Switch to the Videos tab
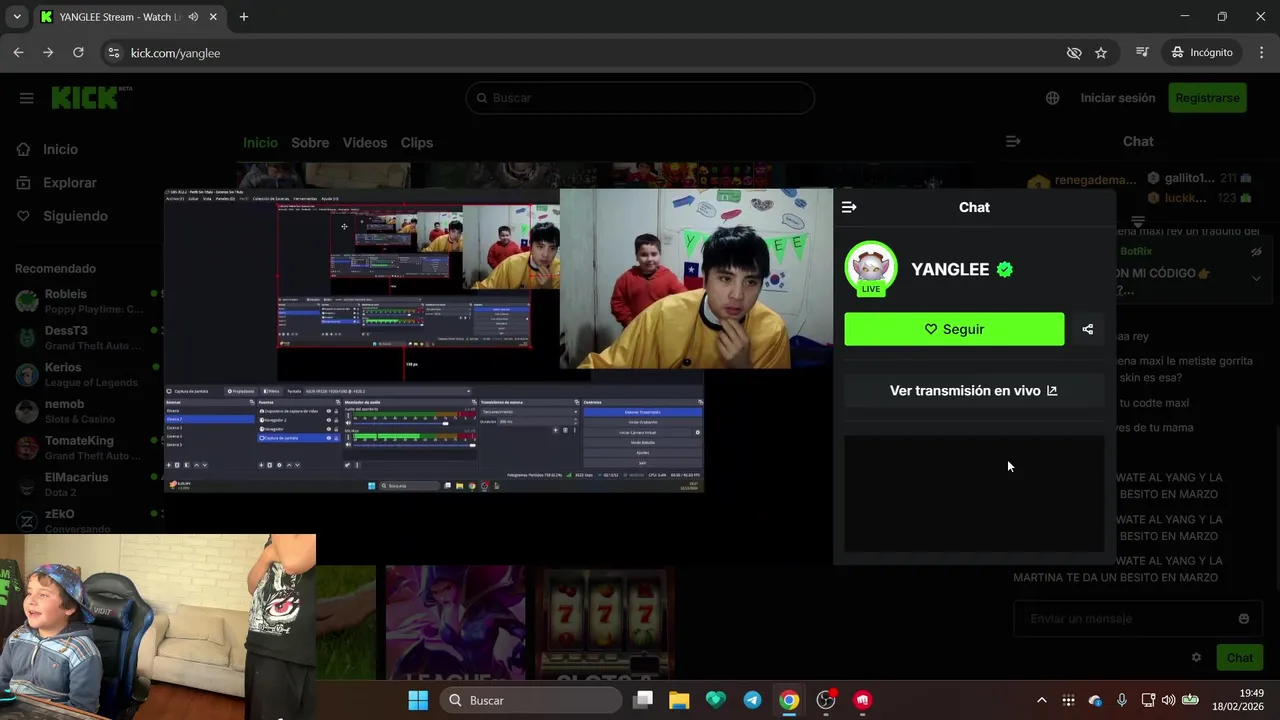This screenshot has width=1280, height=720. point(365,142)
